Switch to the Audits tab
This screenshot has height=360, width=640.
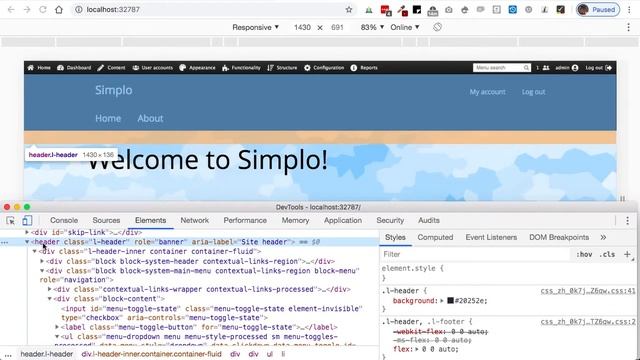point(429,220)
